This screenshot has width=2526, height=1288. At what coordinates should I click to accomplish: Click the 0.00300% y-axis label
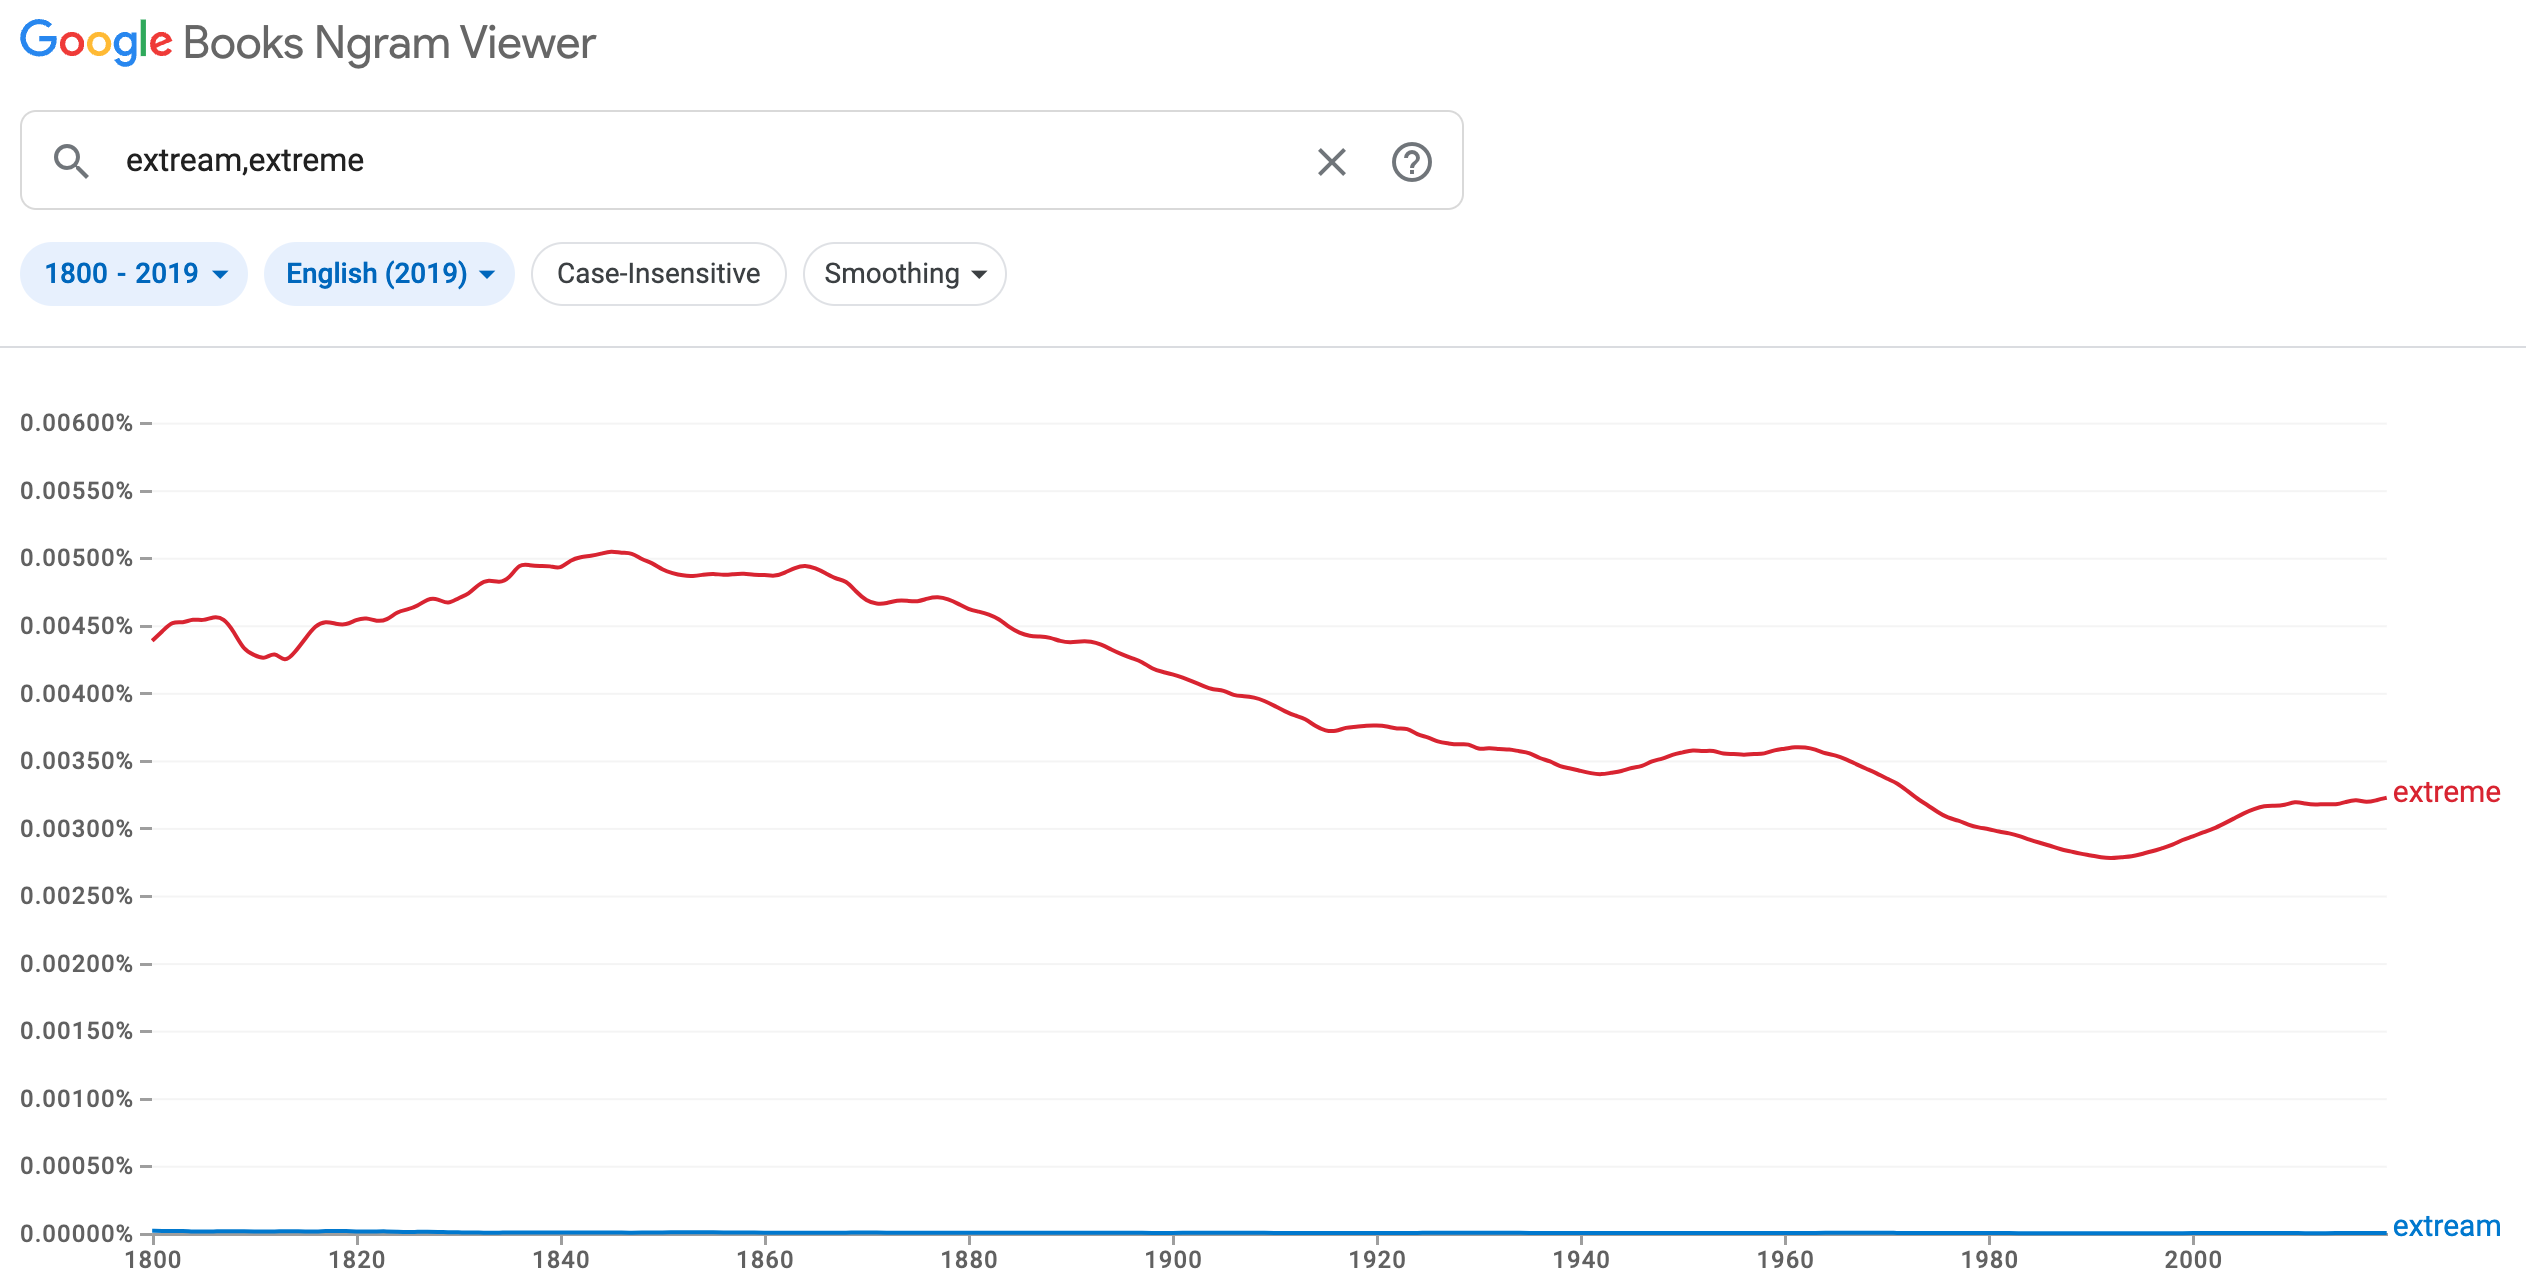(76, 829)
